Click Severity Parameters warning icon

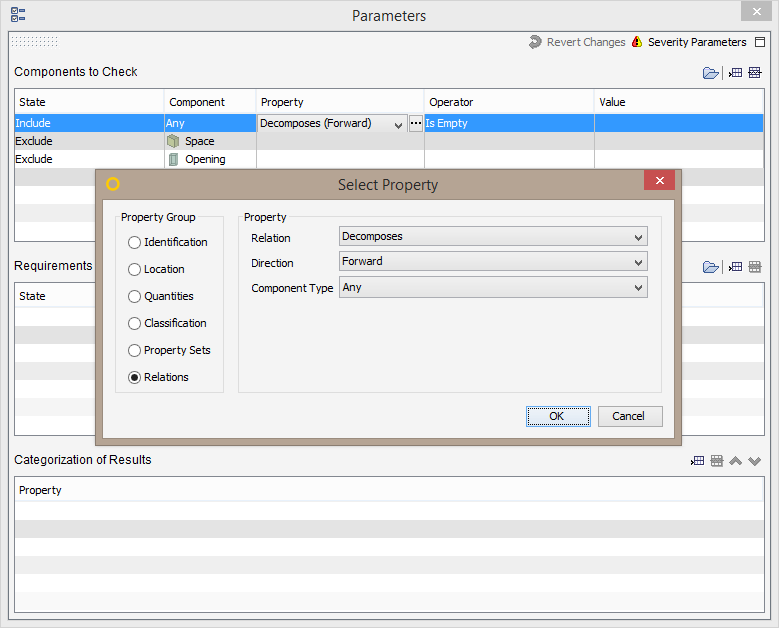coord(637,42)
